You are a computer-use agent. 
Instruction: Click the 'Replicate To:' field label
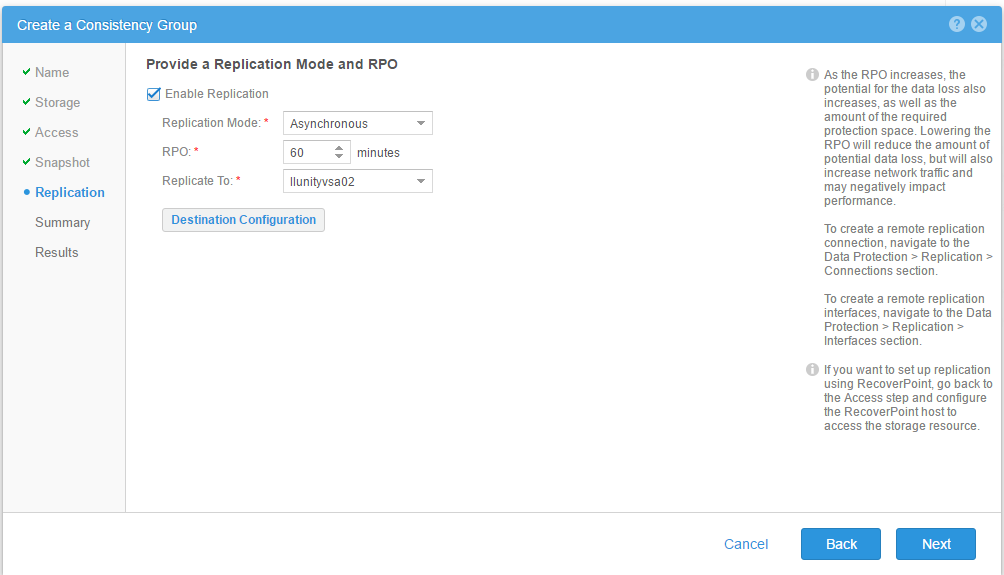[197, 181]
